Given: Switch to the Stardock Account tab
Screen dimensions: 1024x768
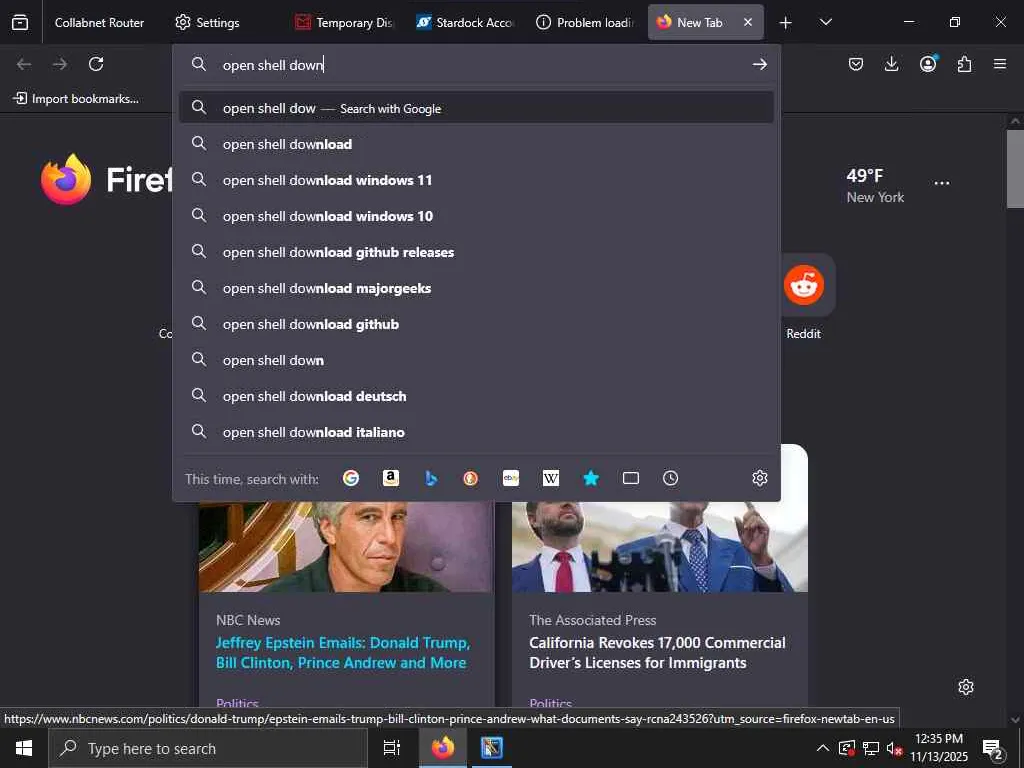Looking at the screenshot, I should click(465, 22).
